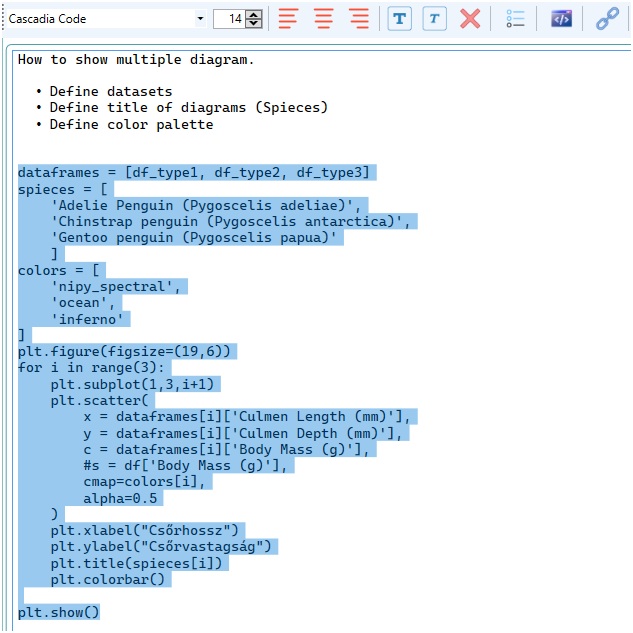
Task: Toggle bullet list formatting
Action: click(x=515, y=19)
